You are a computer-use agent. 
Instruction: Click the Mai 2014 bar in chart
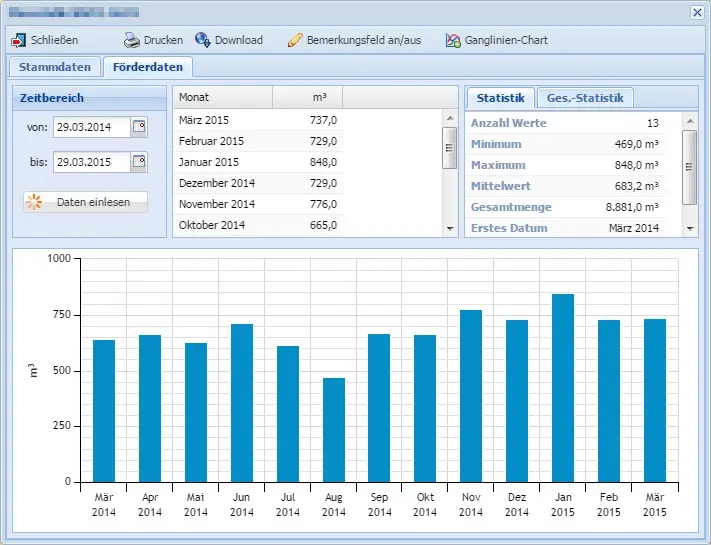tap(196, 412)
